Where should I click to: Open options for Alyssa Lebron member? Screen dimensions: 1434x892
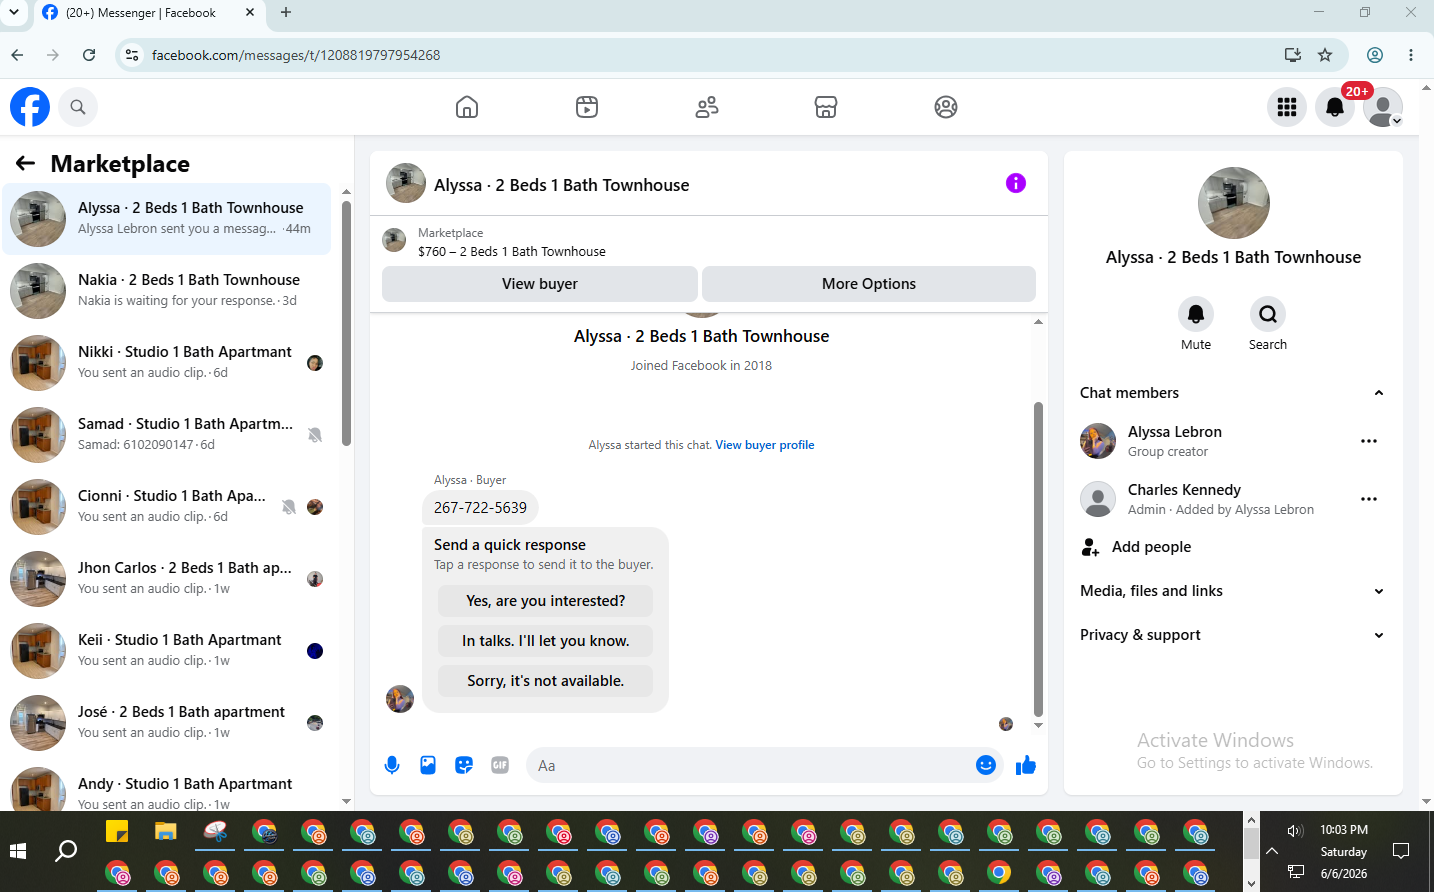(1369, 441)
